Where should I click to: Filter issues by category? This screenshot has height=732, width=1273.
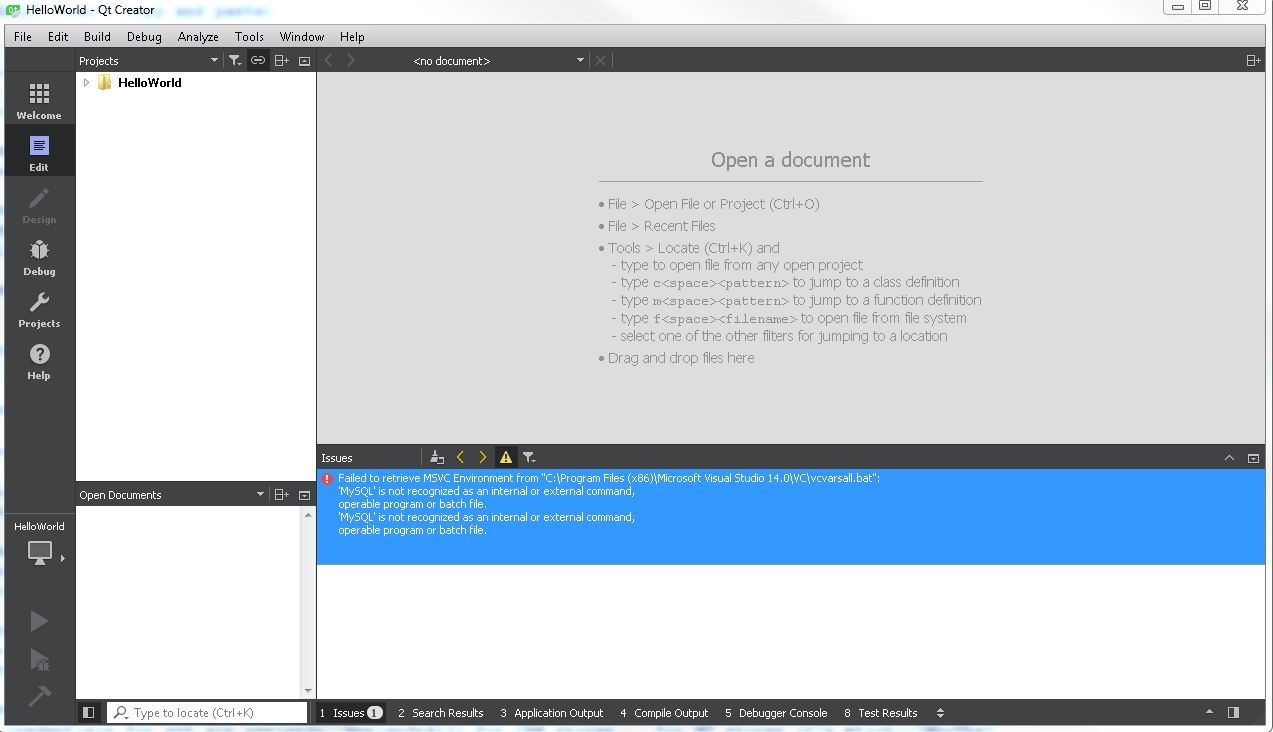click(x=529, y=457)
